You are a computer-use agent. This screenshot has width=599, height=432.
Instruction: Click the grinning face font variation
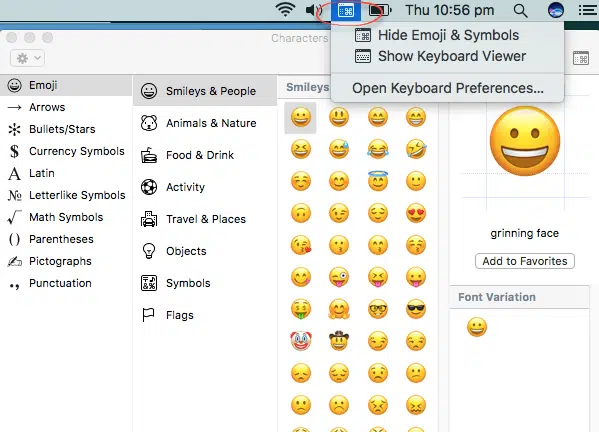tap(477, 327)
